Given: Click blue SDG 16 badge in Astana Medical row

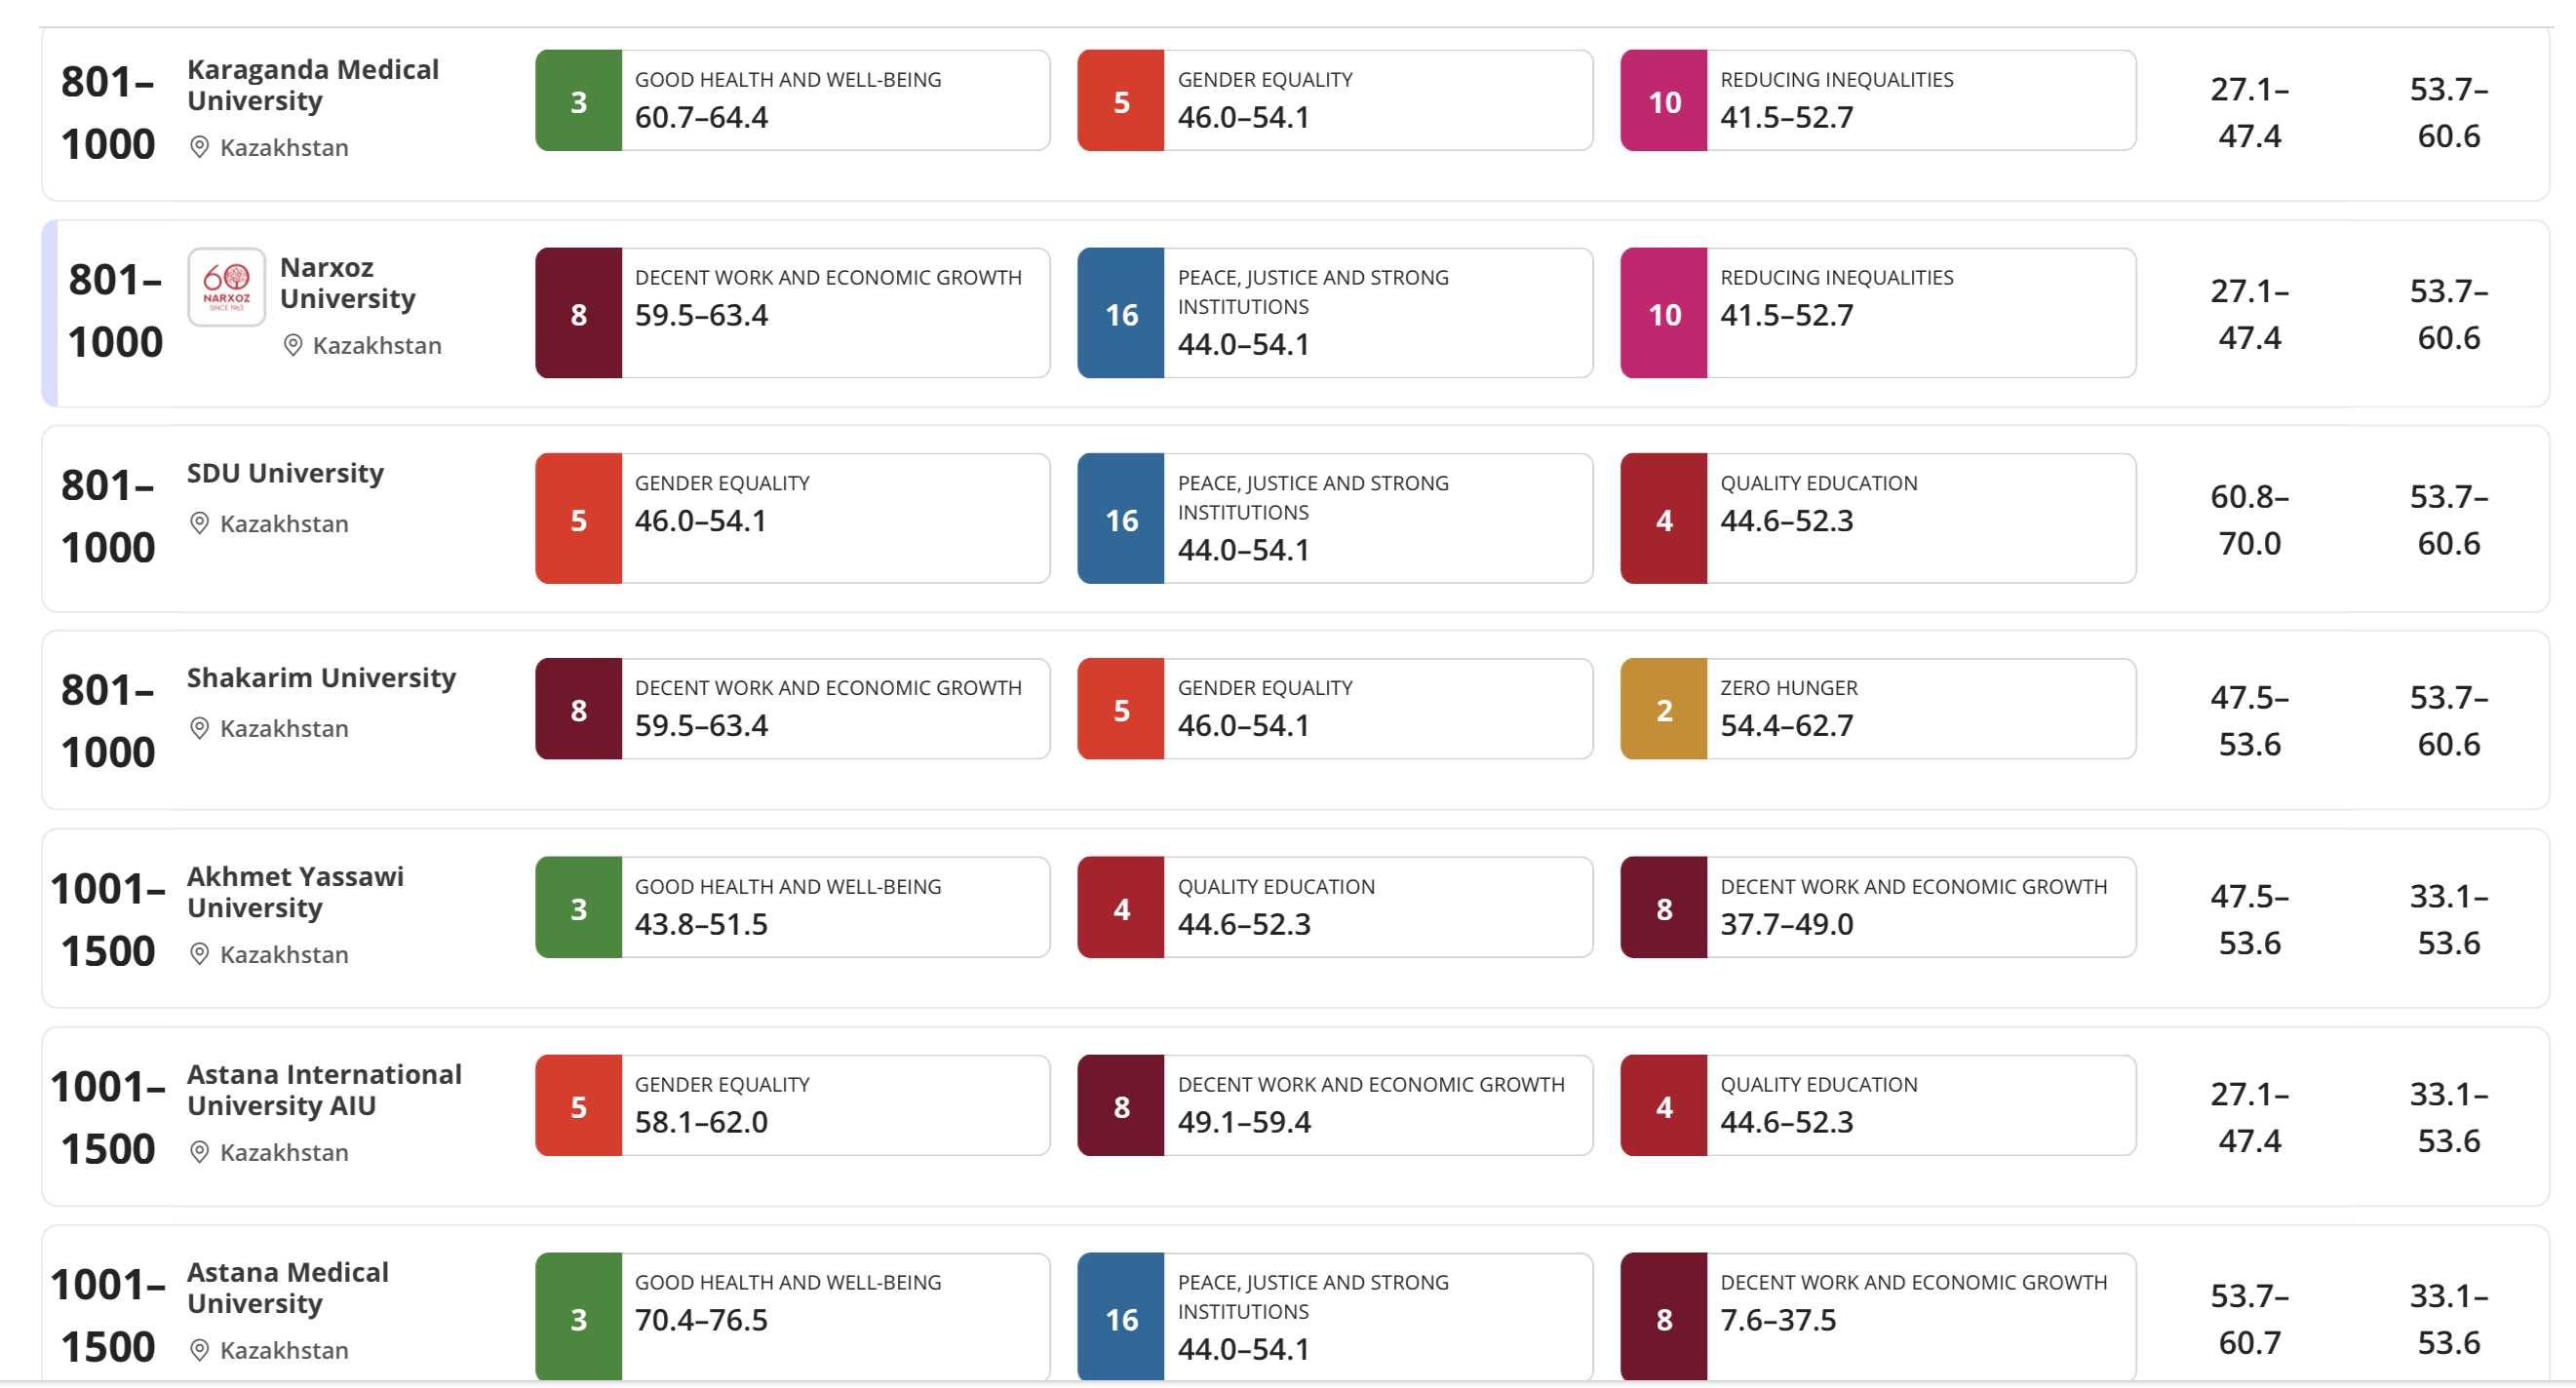Looking at the screenshot, I should (1121, 1318).
